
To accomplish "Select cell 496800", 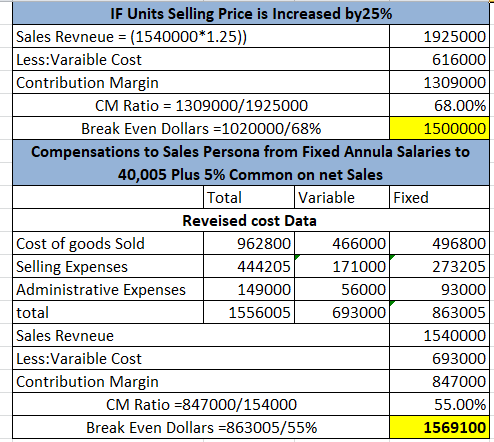I will [439, 243].
